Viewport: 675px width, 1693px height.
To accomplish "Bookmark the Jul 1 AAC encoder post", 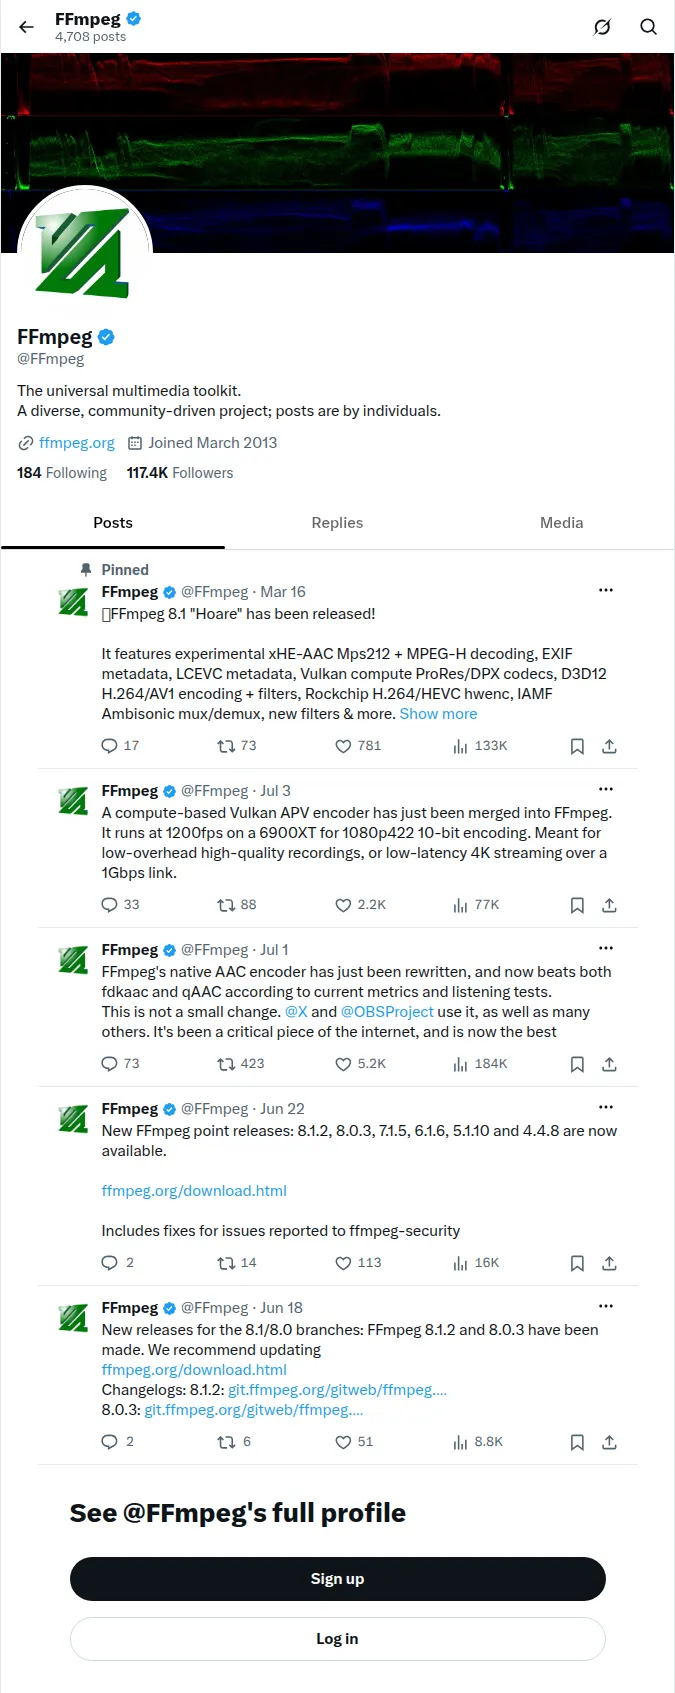I will point(577,1064).
